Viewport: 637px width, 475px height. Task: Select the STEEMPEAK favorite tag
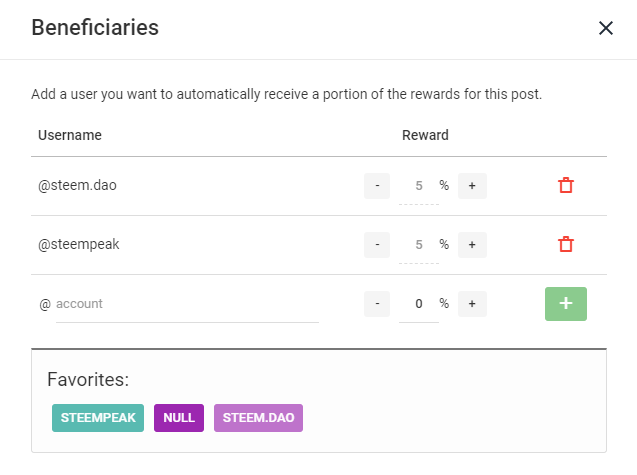tap(99, 417)
